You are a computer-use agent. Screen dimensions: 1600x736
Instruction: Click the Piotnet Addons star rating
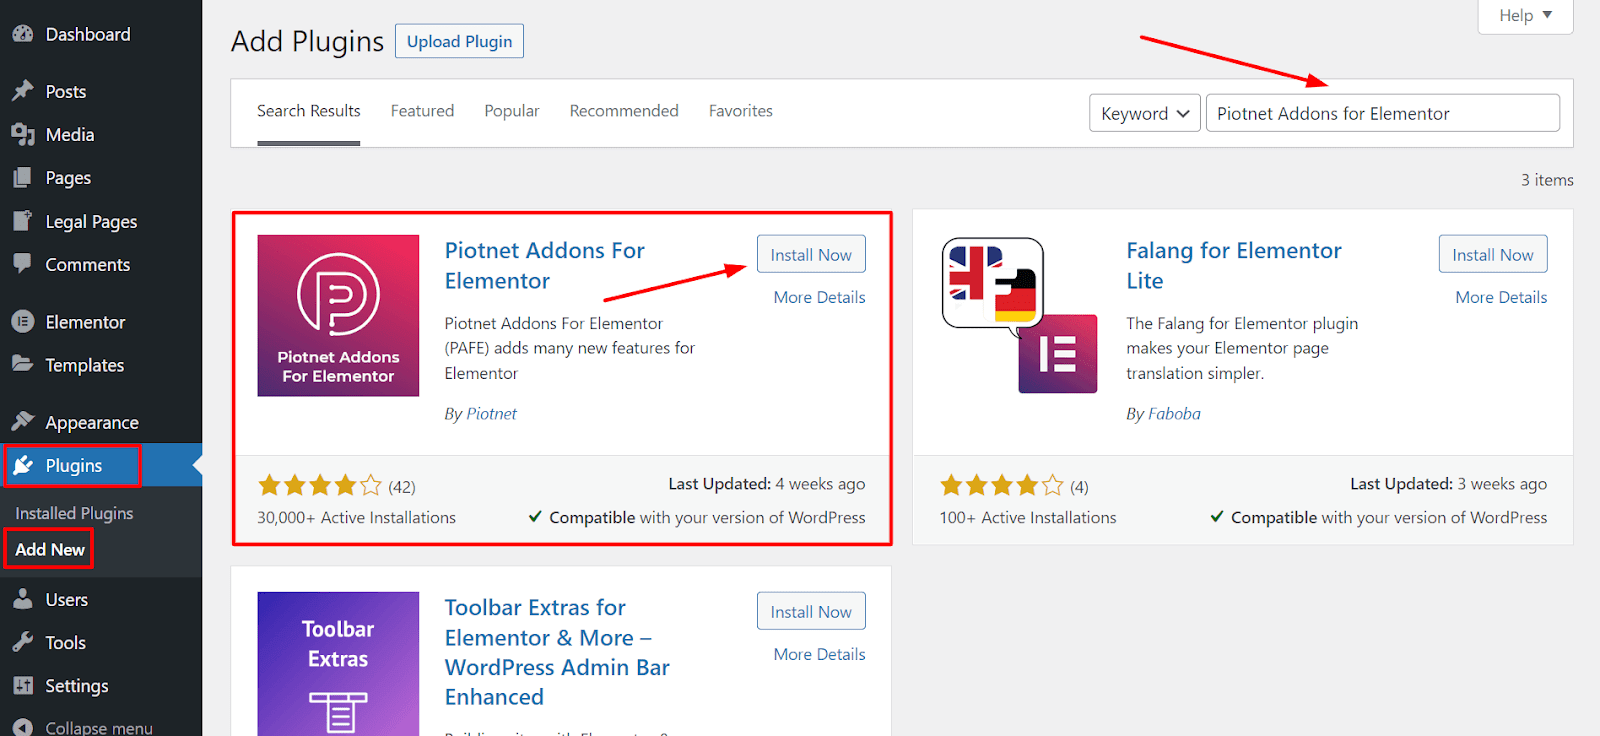tap(320, 486)
